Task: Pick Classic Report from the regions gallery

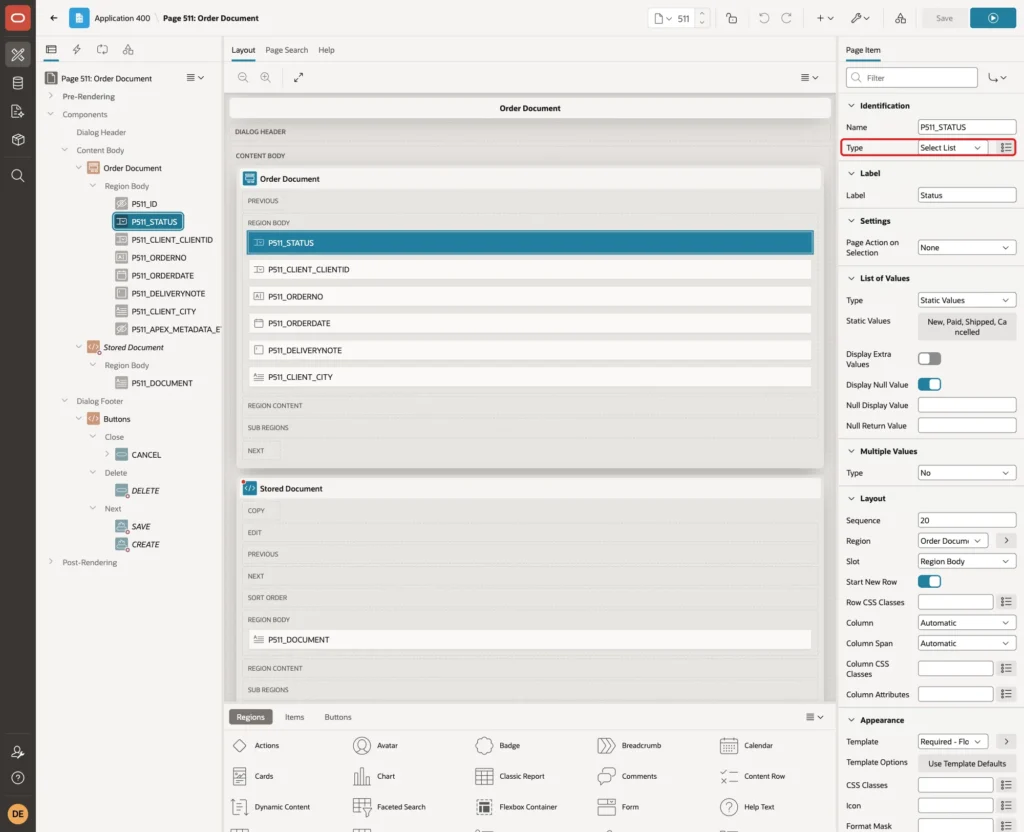Action: pos(510,776)
